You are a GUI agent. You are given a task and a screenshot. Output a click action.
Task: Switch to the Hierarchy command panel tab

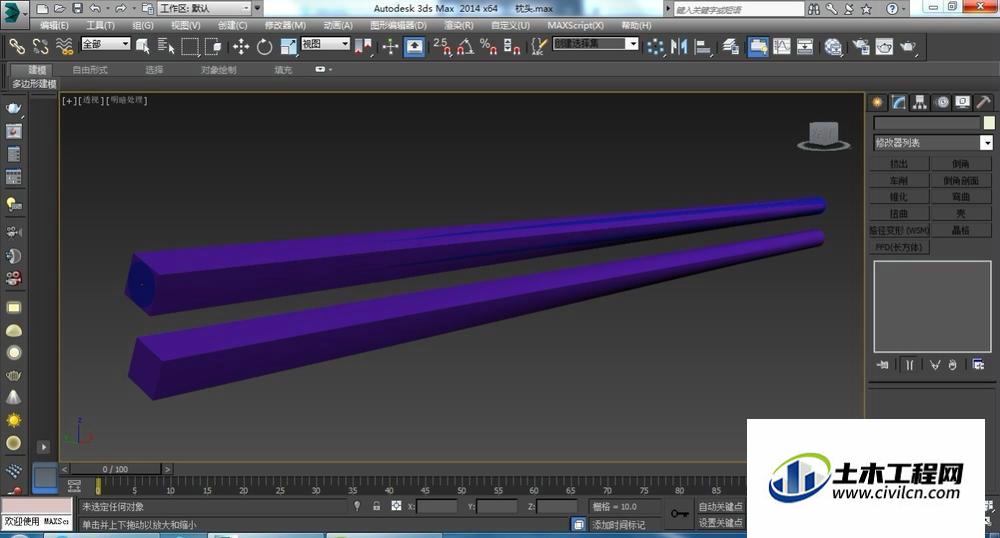click(x=920, y=102)
